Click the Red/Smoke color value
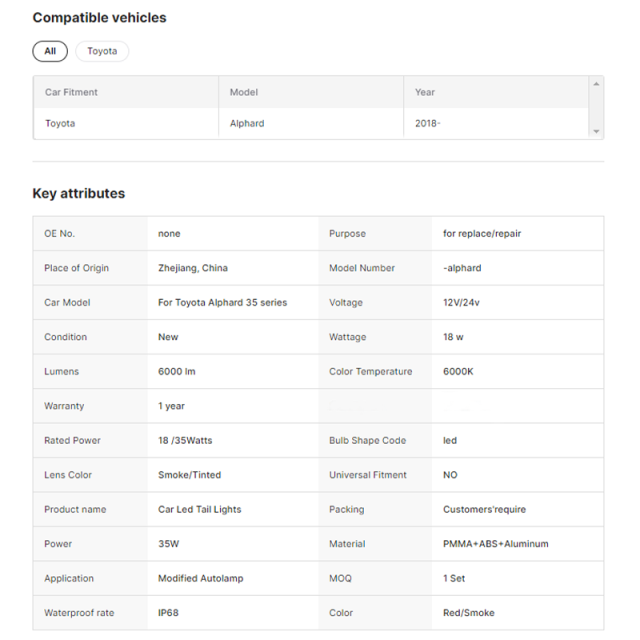 (x=469, y=613)
